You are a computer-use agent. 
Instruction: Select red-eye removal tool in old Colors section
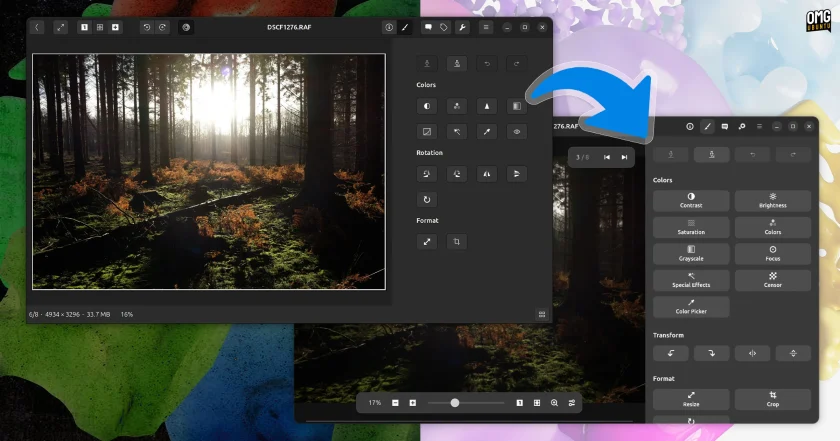(517, 131)
